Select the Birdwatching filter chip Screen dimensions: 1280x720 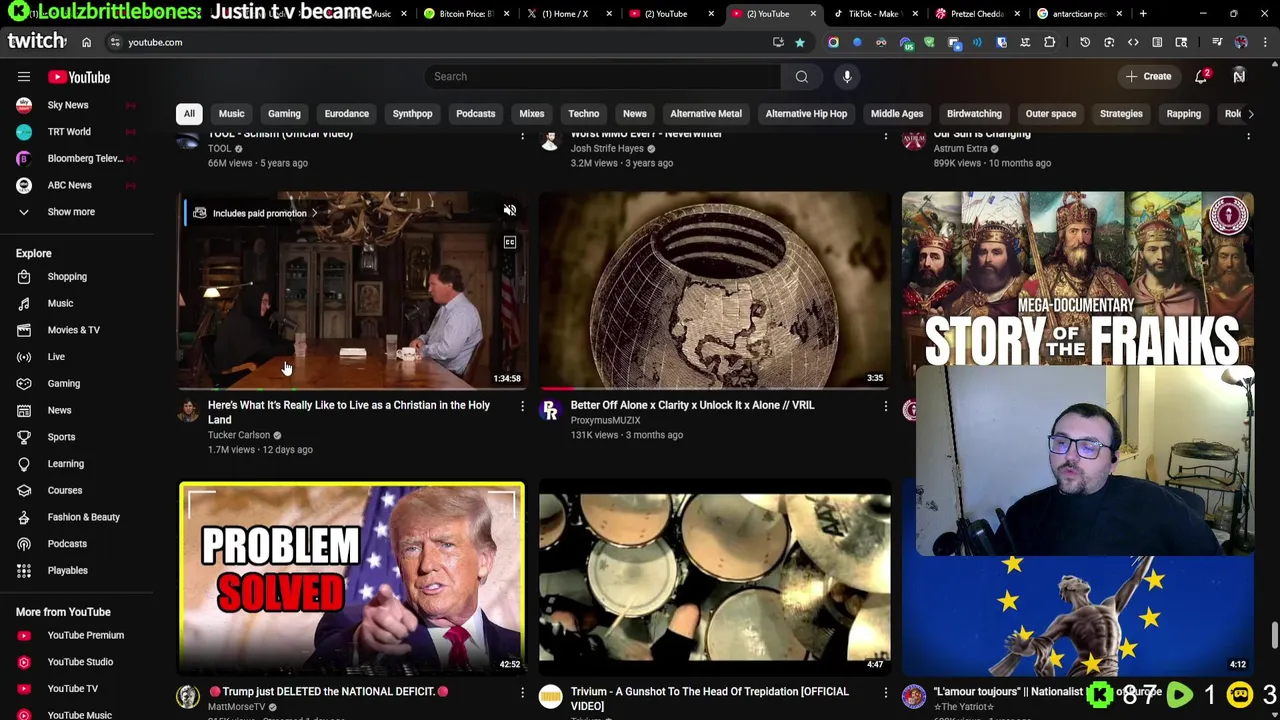974,113
